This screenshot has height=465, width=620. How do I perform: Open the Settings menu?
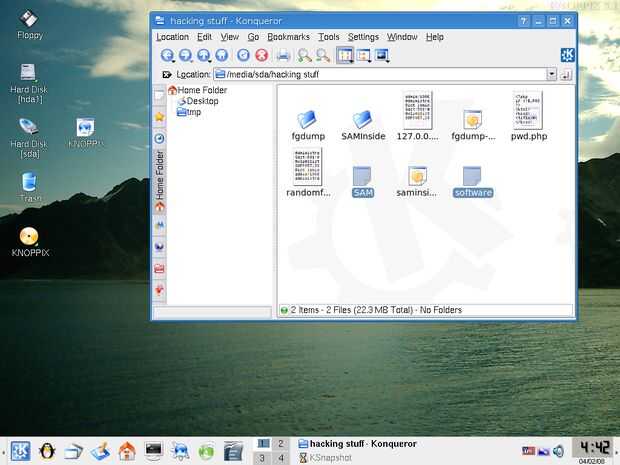363,37
